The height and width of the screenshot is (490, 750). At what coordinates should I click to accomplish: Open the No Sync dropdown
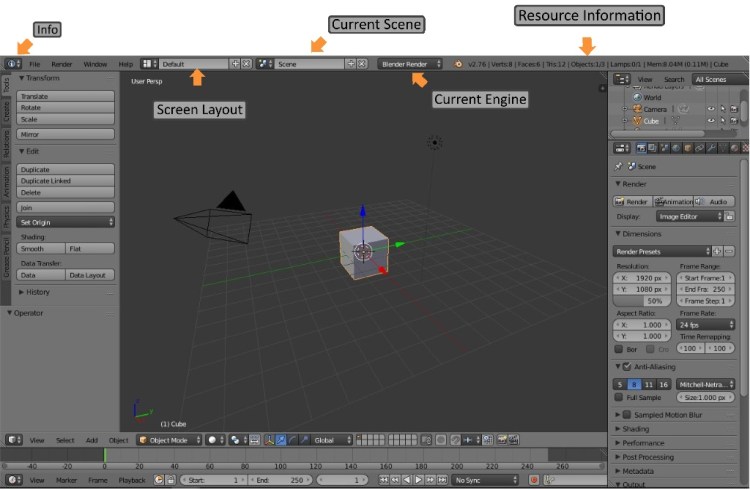coord(485,479)
